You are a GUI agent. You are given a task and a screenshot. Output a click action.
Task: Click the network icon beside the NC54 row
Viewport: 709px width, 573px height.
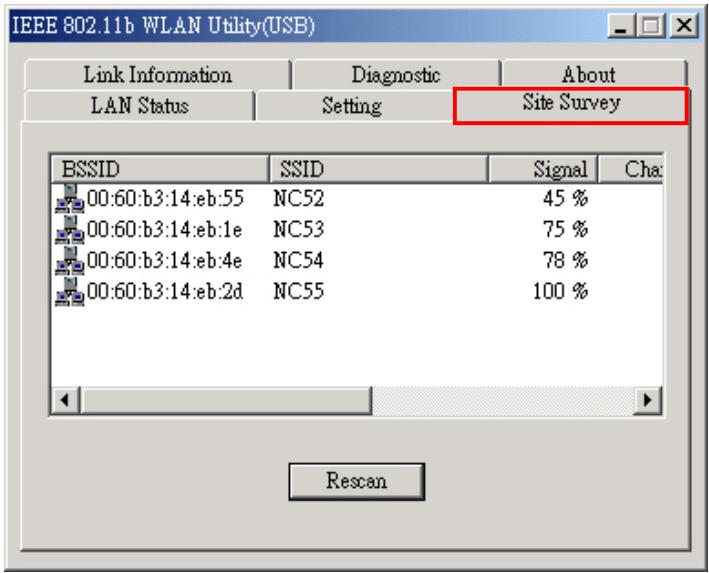click(70, 260)
